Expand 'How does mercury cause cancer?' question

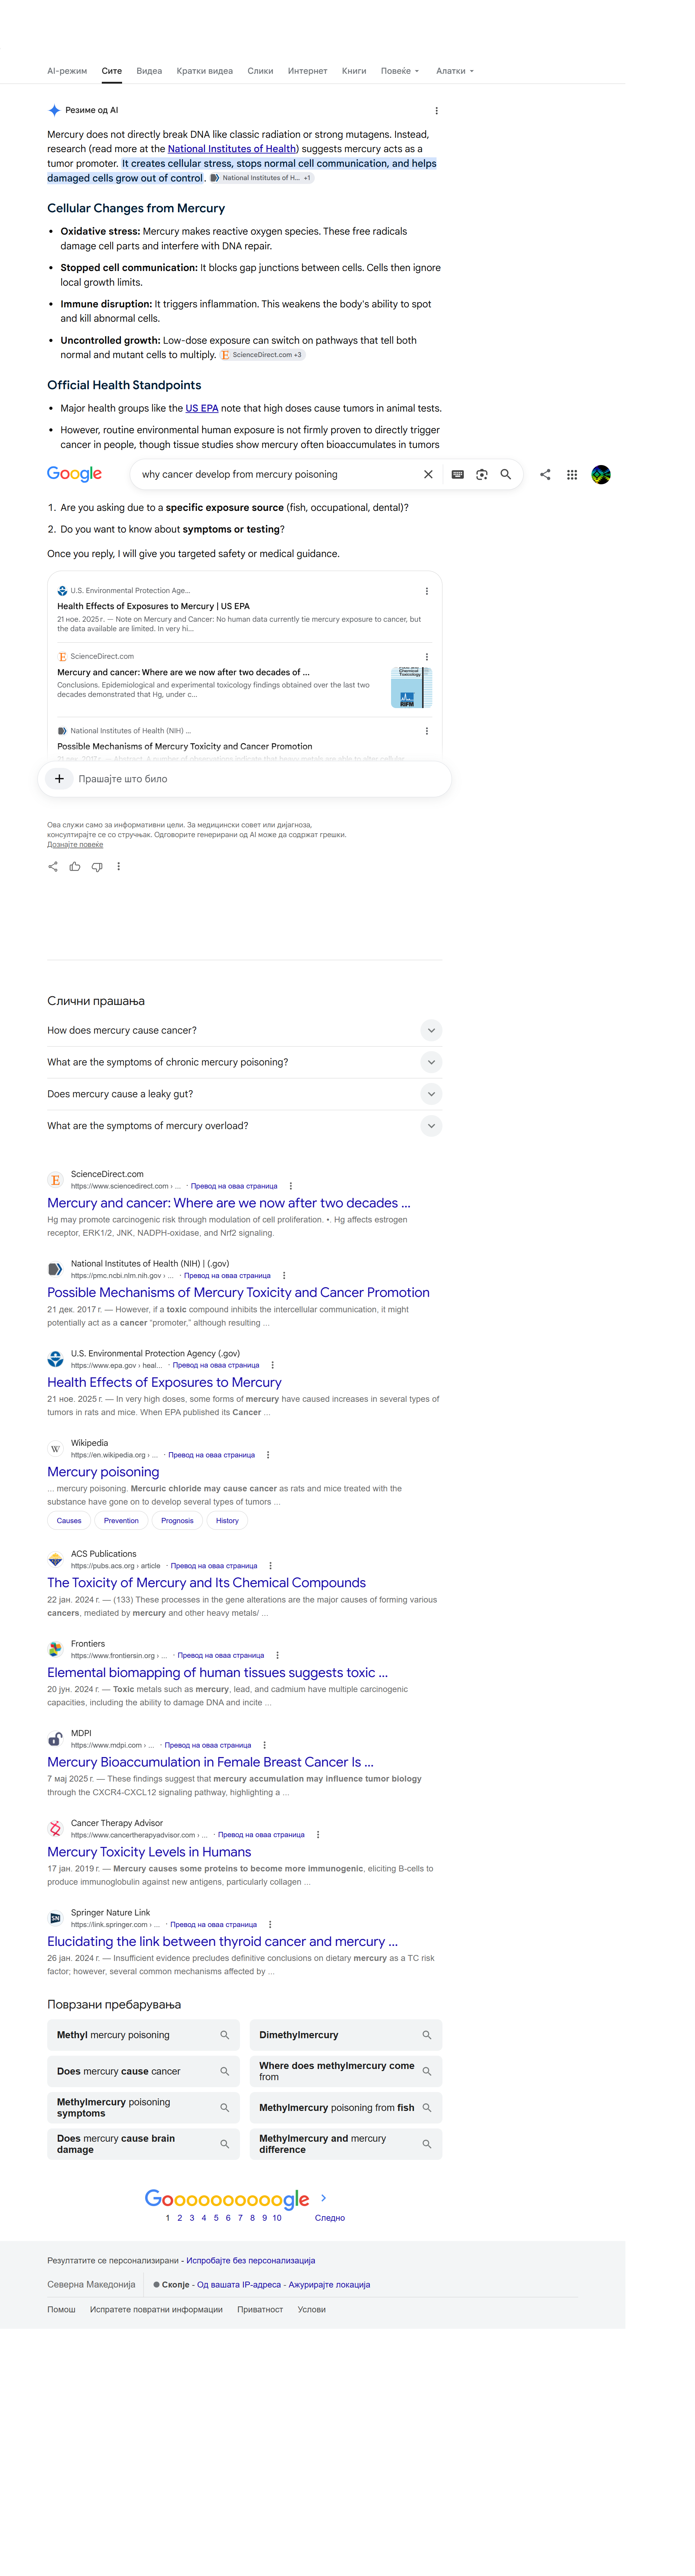coord(431,1030)
